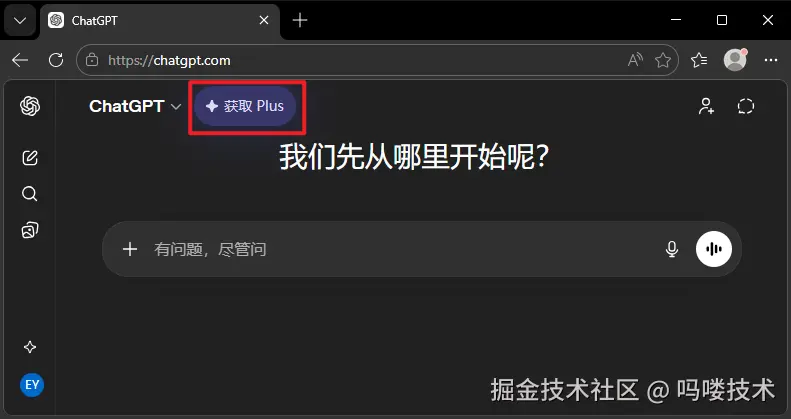Start a new chat with pencil icon
The width and height of the screenshot is (791, 419).
[30, 158]
